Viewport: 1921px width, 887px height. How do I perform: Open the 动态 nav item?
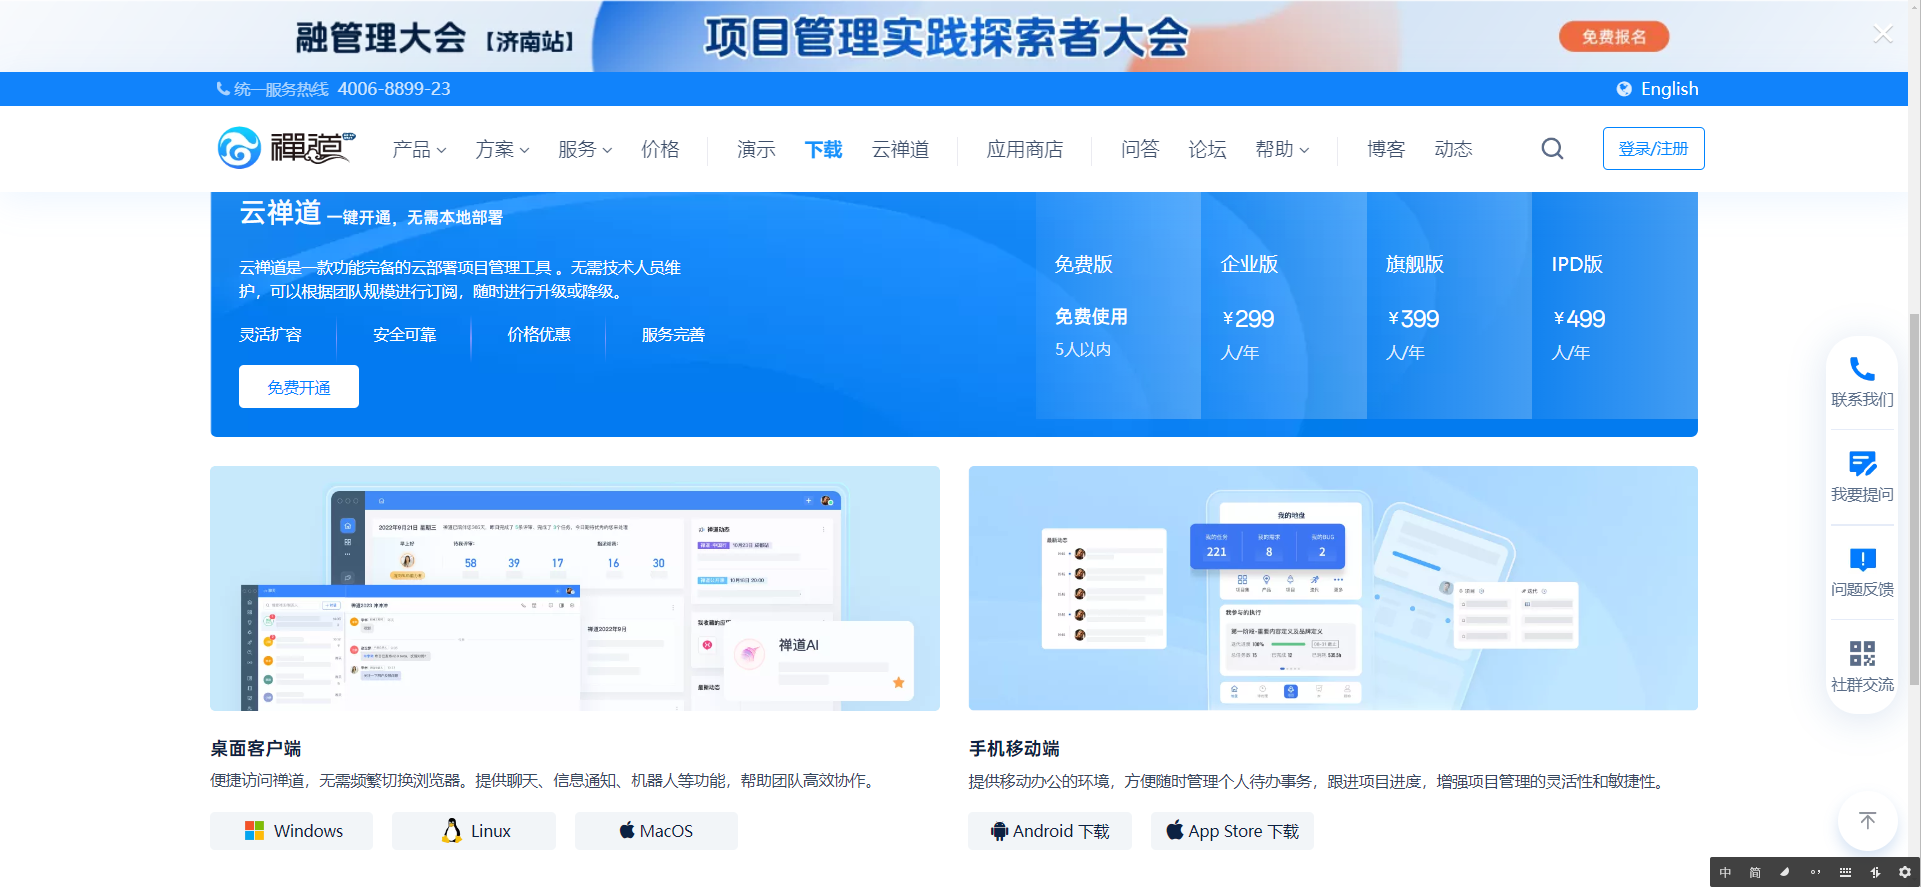point(1453,149)
